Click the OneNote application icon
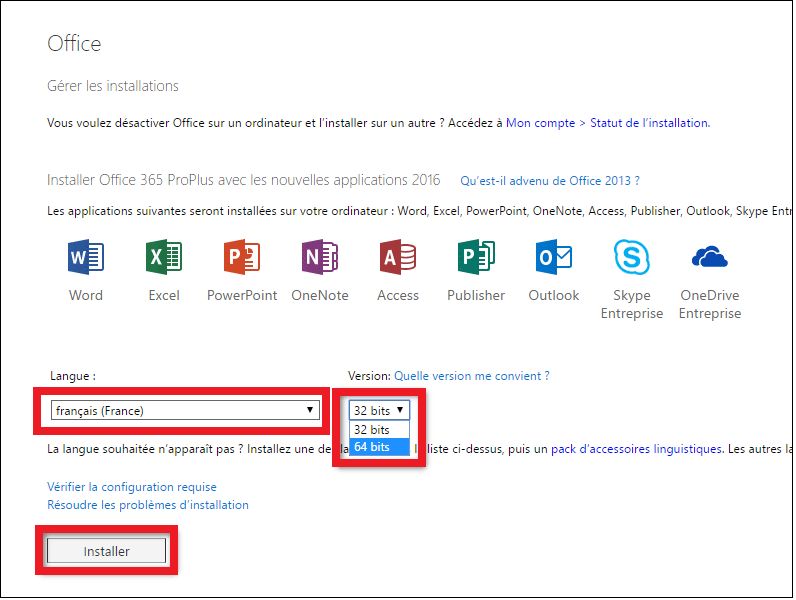Screen dimensions: 796x600 (x=320, y=257)
